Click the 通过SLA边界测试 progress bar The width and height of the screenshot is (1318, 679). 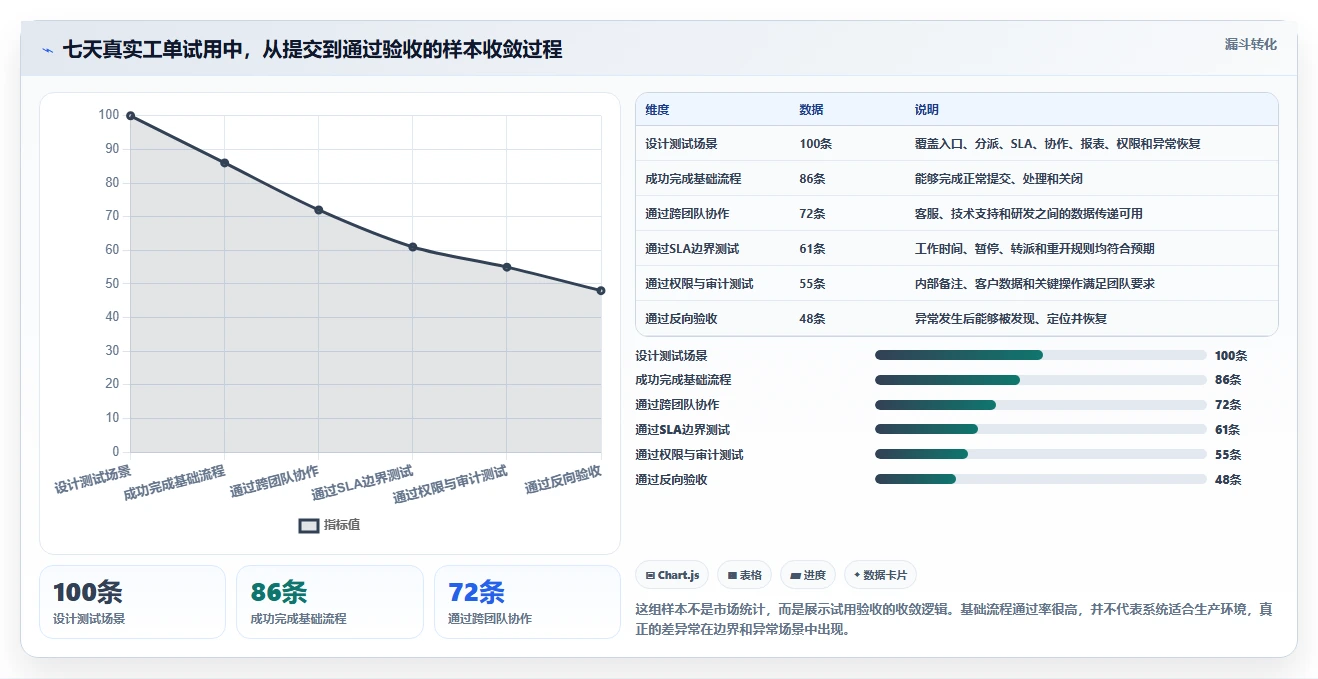1041,430
